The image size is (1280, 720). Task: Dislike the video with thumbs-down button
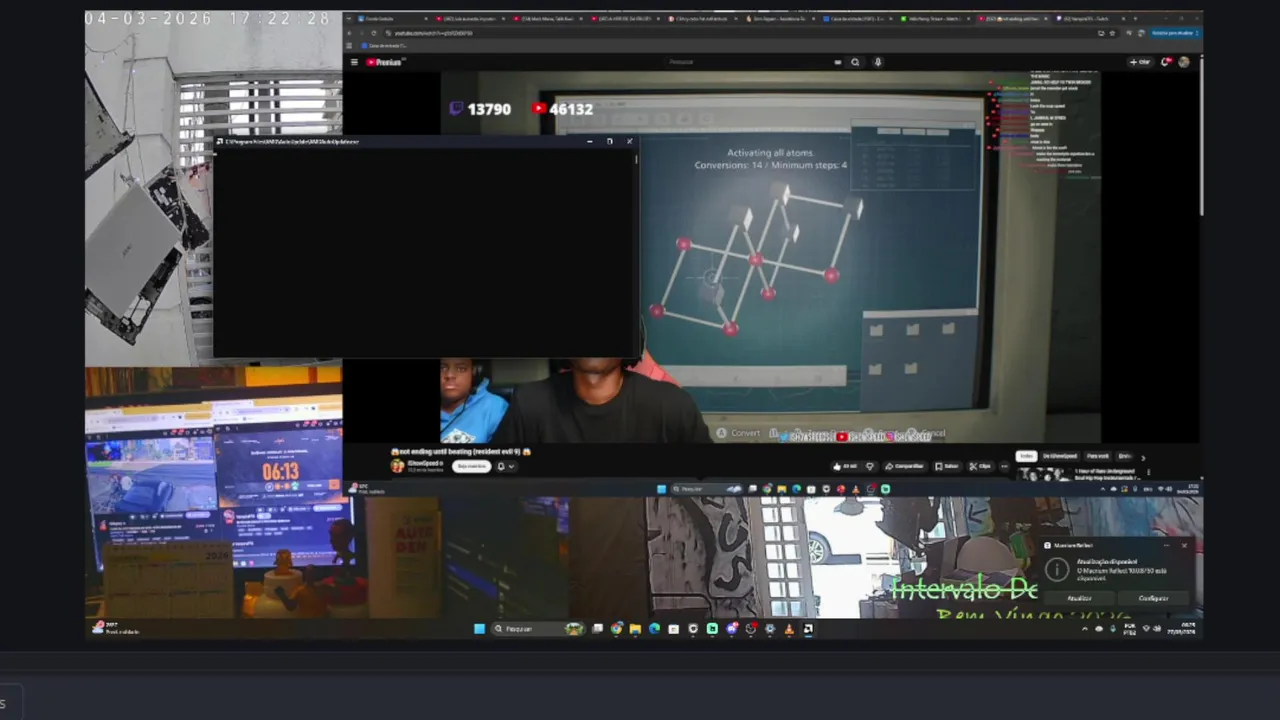point(870,466)
